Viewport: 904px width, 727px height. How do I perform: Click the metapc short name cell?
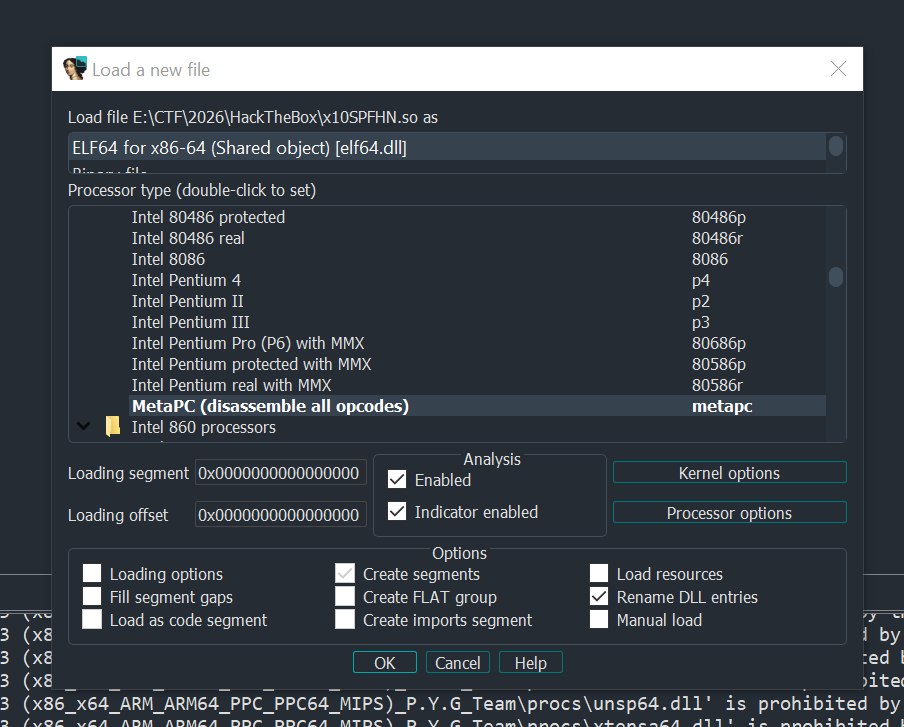tap(722, 406)
